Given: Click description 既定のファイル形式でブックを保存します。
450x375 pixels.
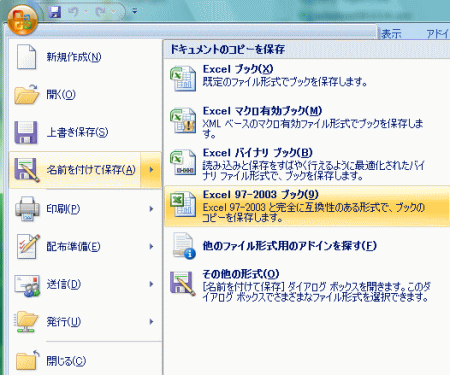Looking at the screenshot, I should 285,82.
